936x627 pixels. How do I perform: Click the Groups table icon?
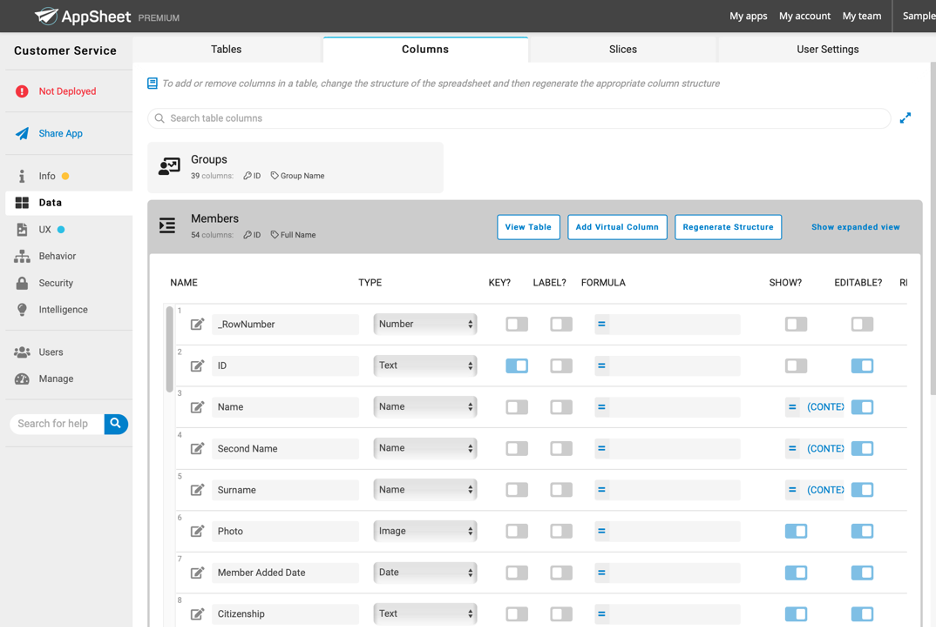(x=169, y=167)
